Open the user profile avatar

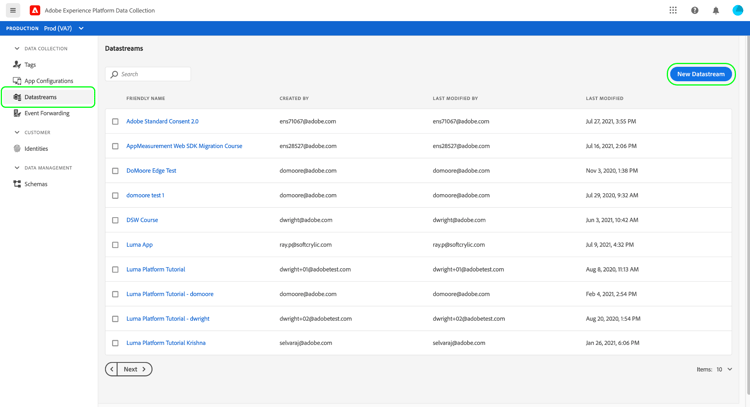[x=738, y=10]
